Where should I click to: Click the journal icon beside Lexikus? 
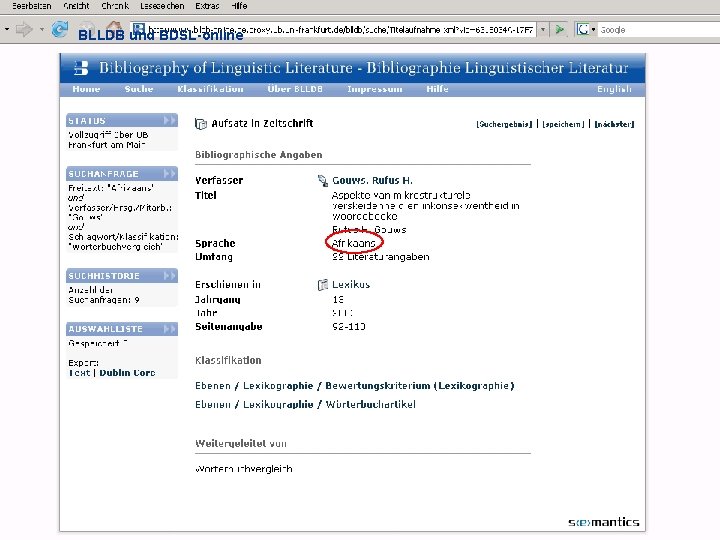(323, 285)
